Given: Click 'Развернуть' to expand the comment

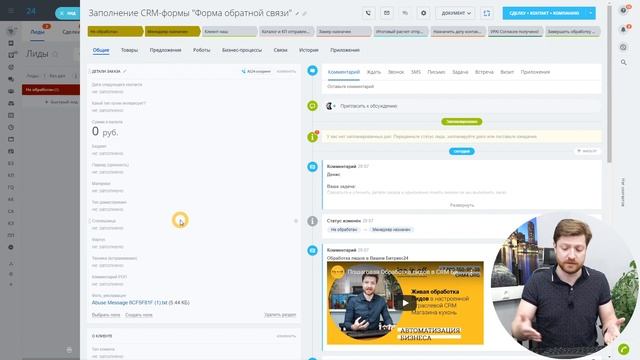Looking at the screenshot, I should [x=462, y=205].
